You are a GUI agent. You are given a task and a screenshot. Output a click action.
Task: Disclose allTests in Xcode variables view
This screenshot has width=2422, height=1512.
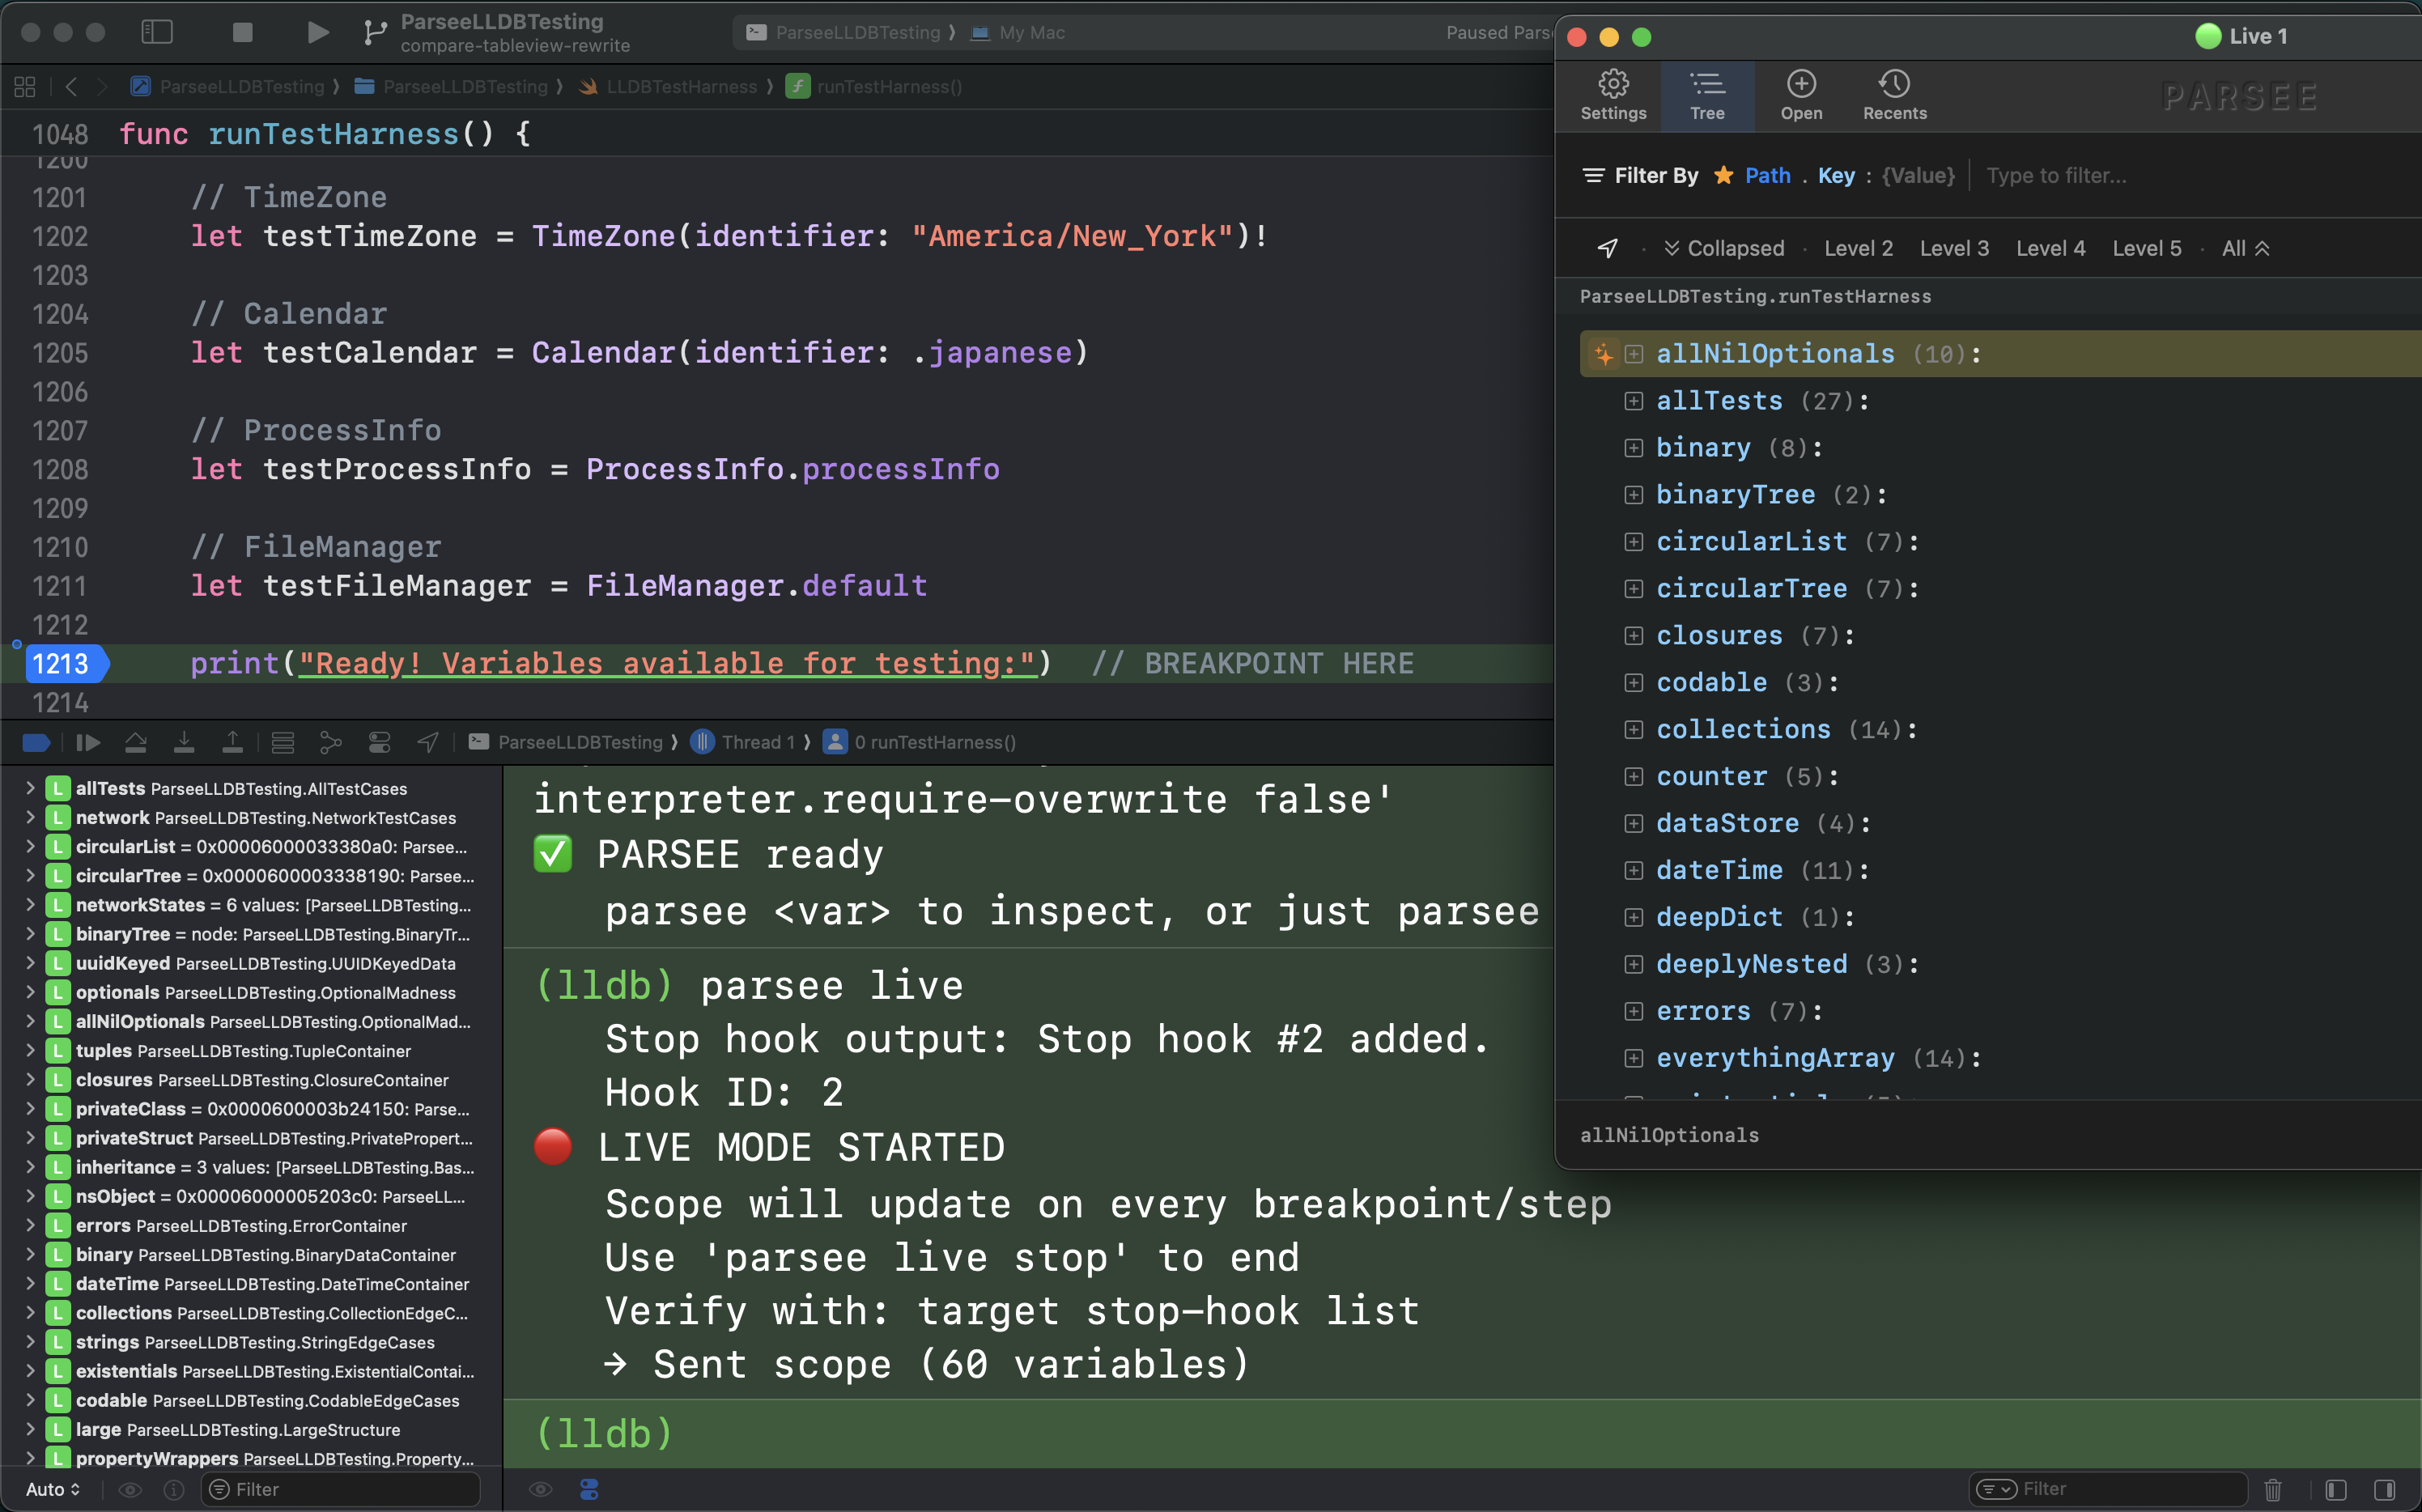pos(30,789)
